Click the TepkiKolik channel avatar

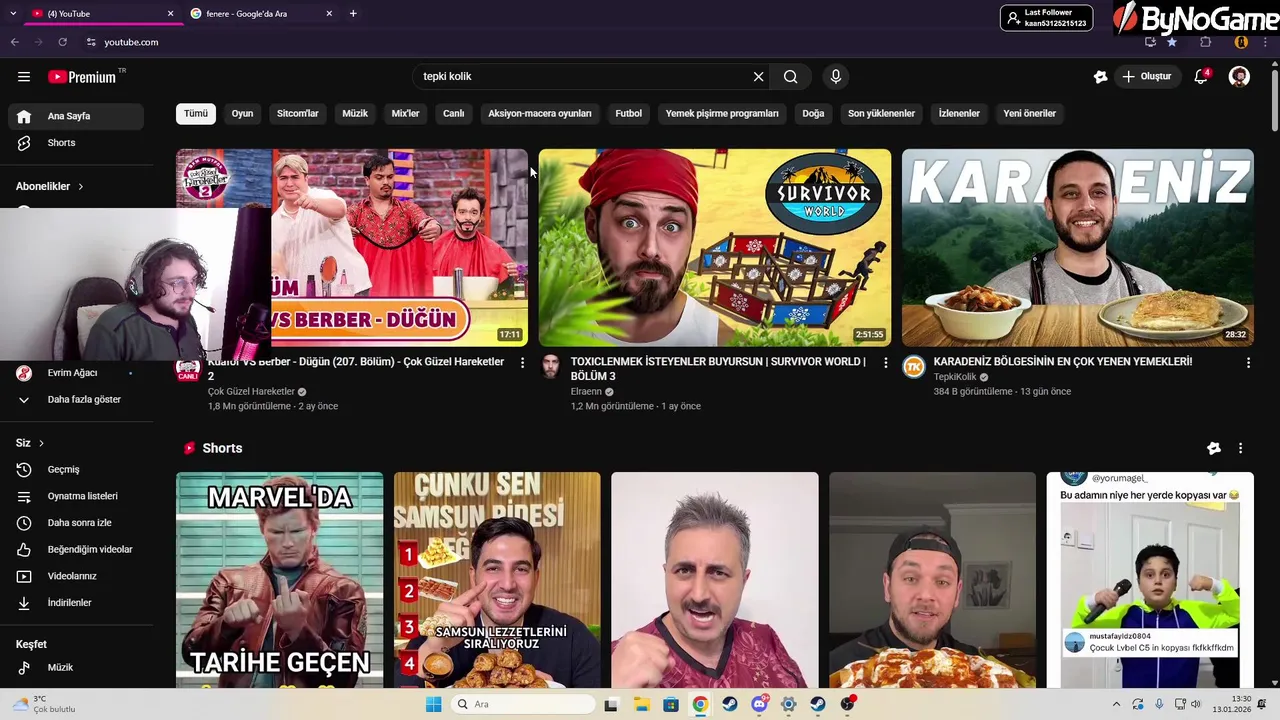pyautogui.click(x=914, y=366)
